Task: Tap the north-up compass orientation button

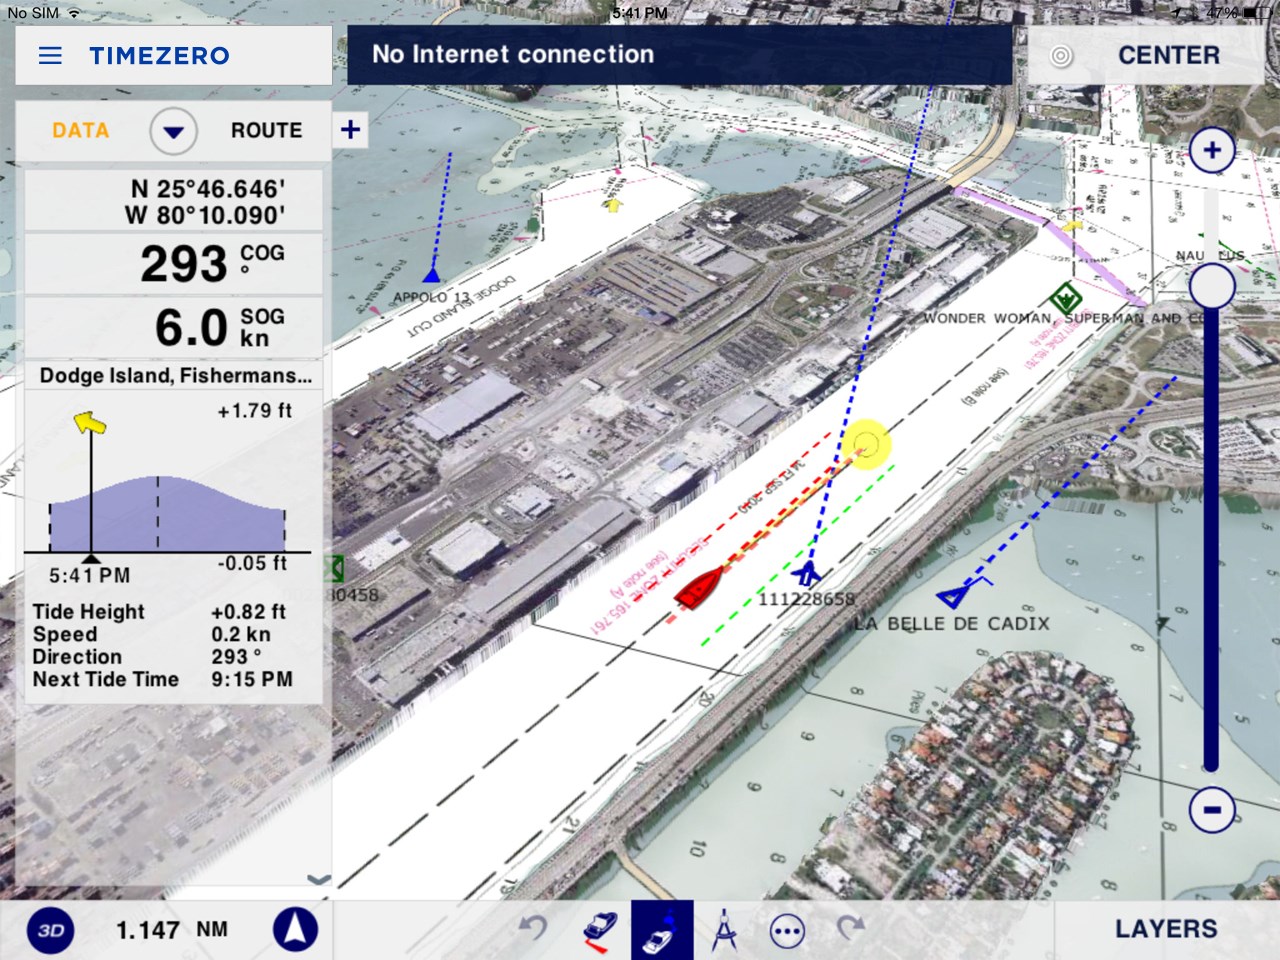Action: [x=295, y=930]
